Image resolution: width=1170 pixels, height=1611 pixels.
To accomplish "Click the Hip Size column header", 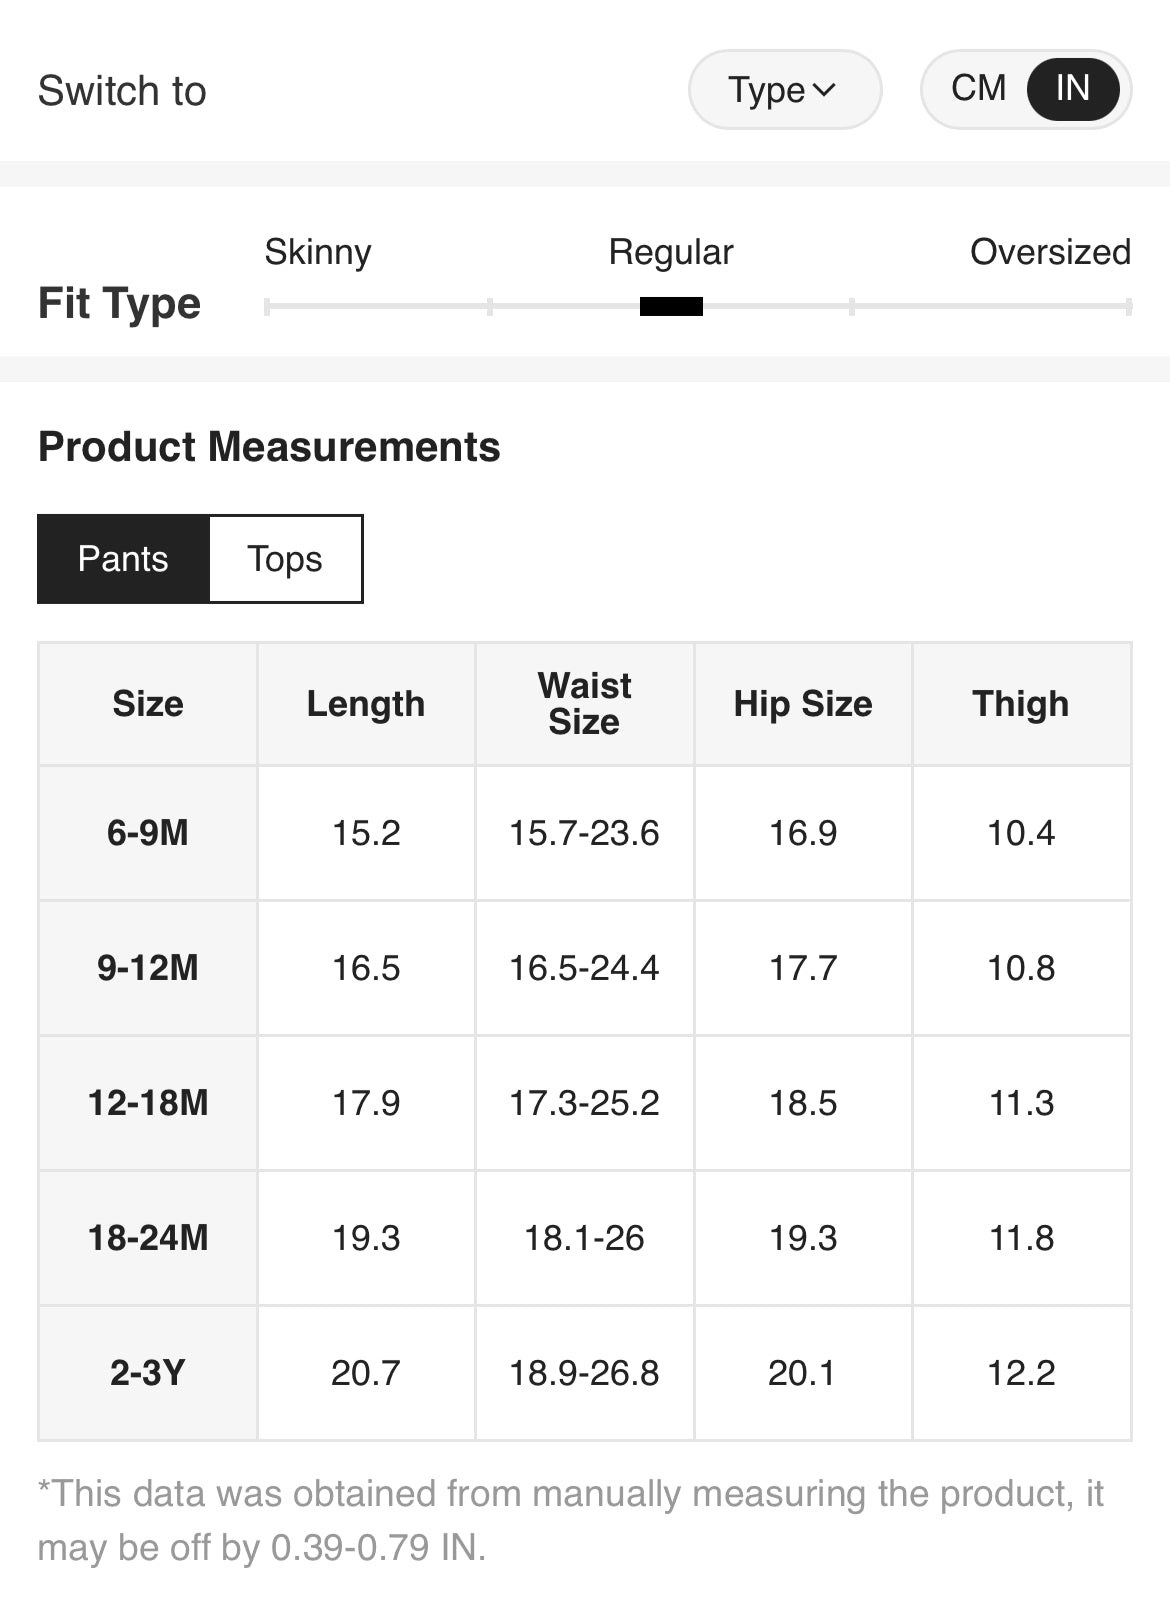I will coord(803,704).
